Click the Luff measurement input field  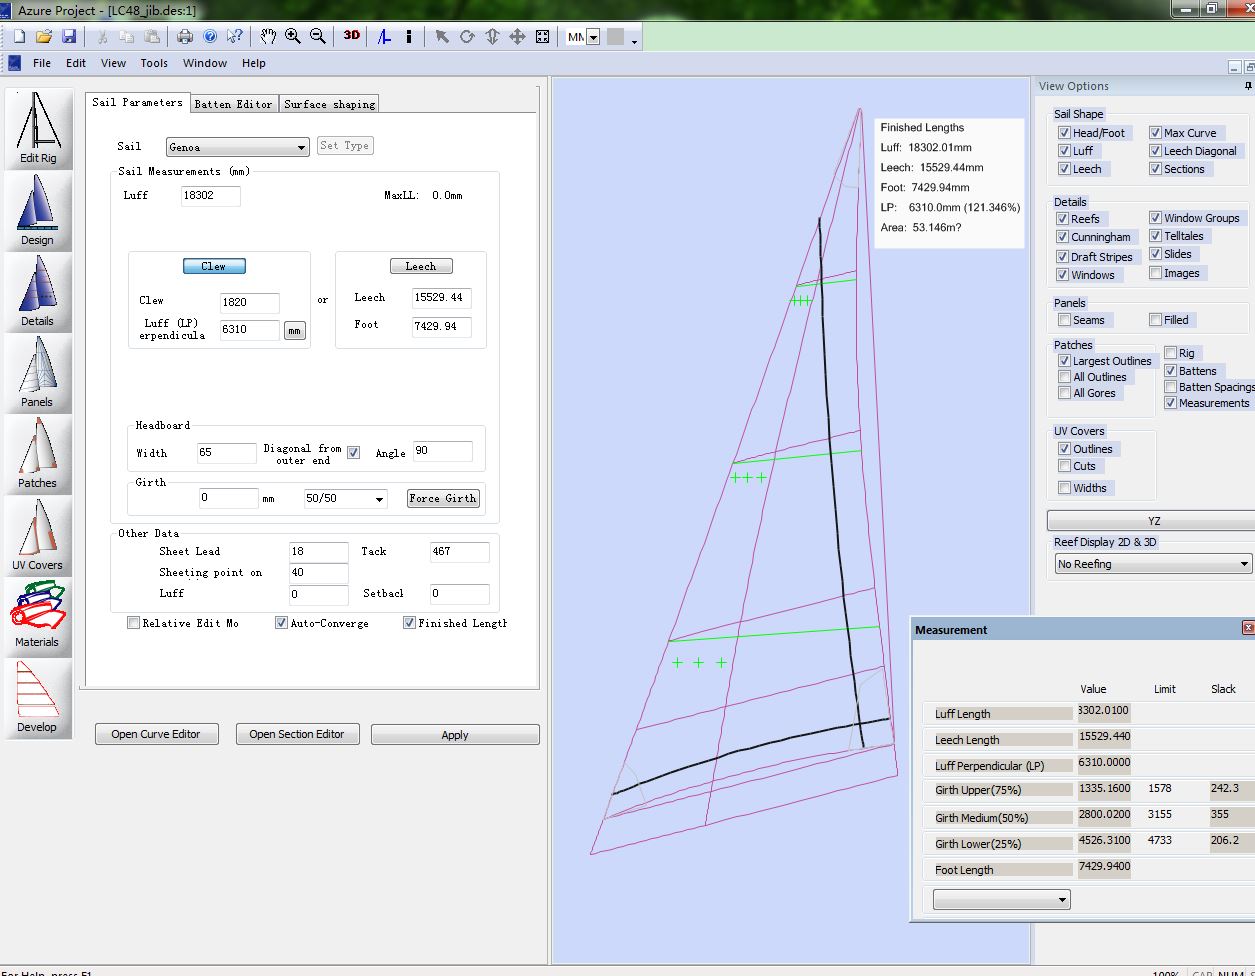210,196
